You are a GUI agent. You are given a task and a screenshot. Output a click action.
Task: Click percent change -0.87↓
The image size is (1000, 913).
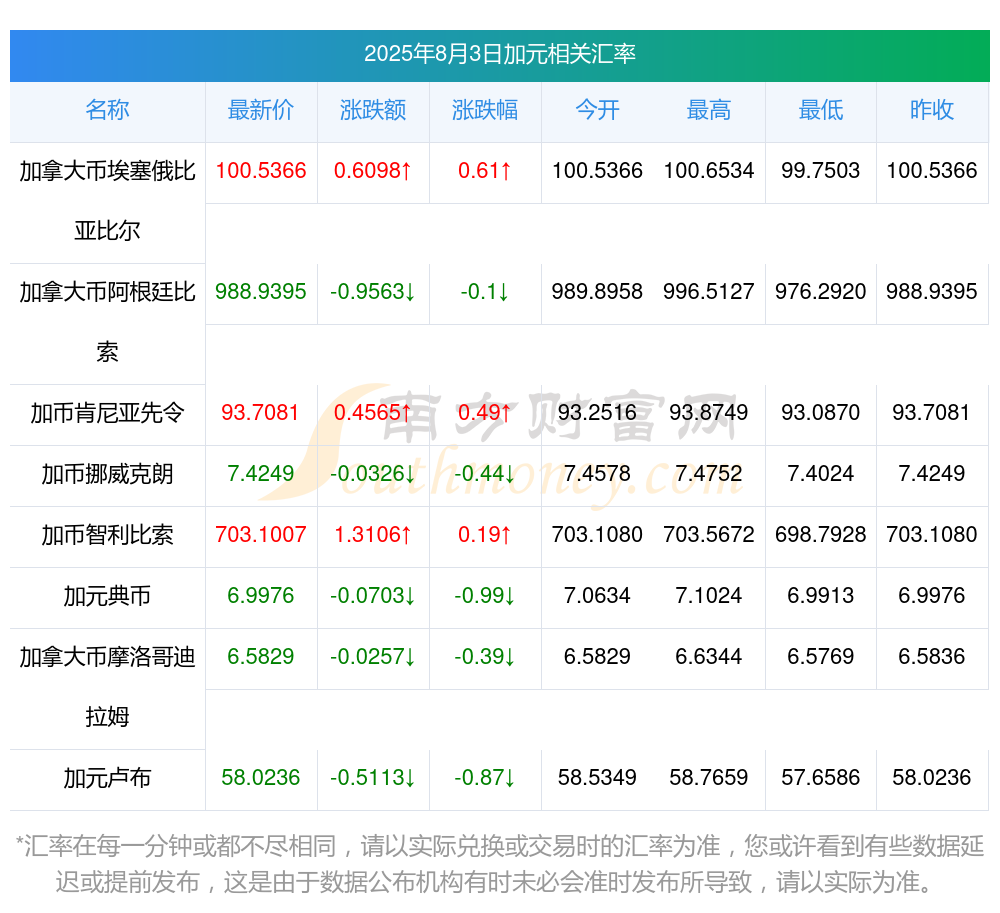[x=485, y=778]
